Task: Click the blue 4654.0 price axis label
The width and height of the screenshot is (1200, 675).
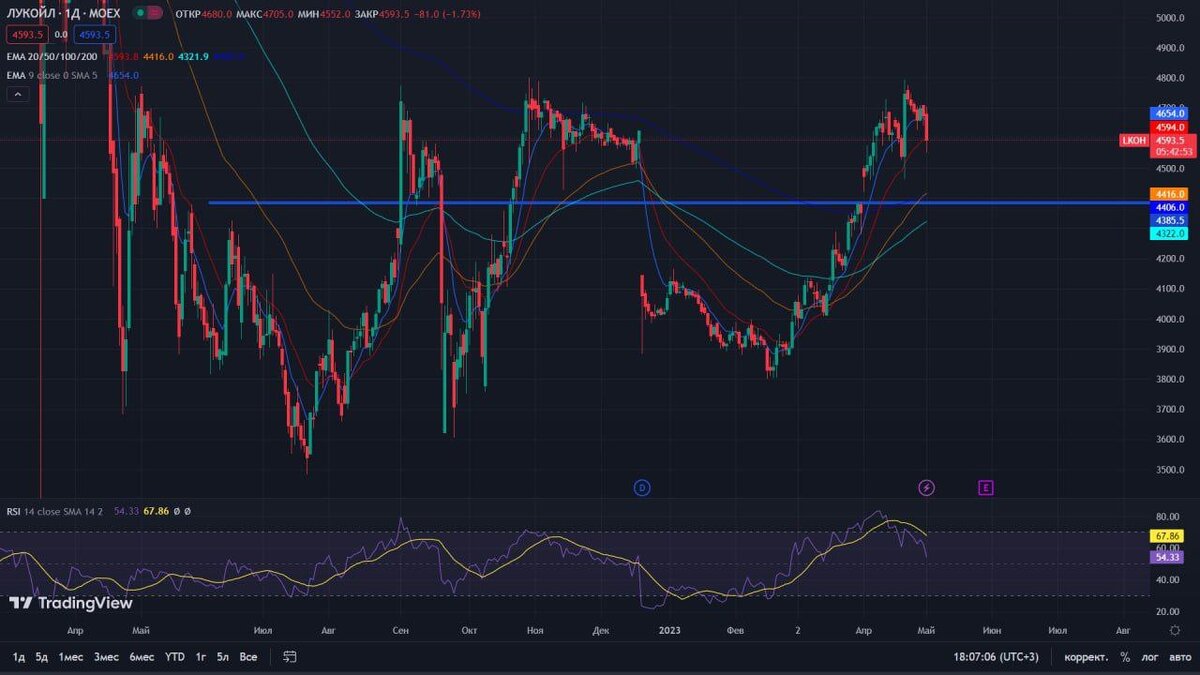Action: coord(1169,114)
